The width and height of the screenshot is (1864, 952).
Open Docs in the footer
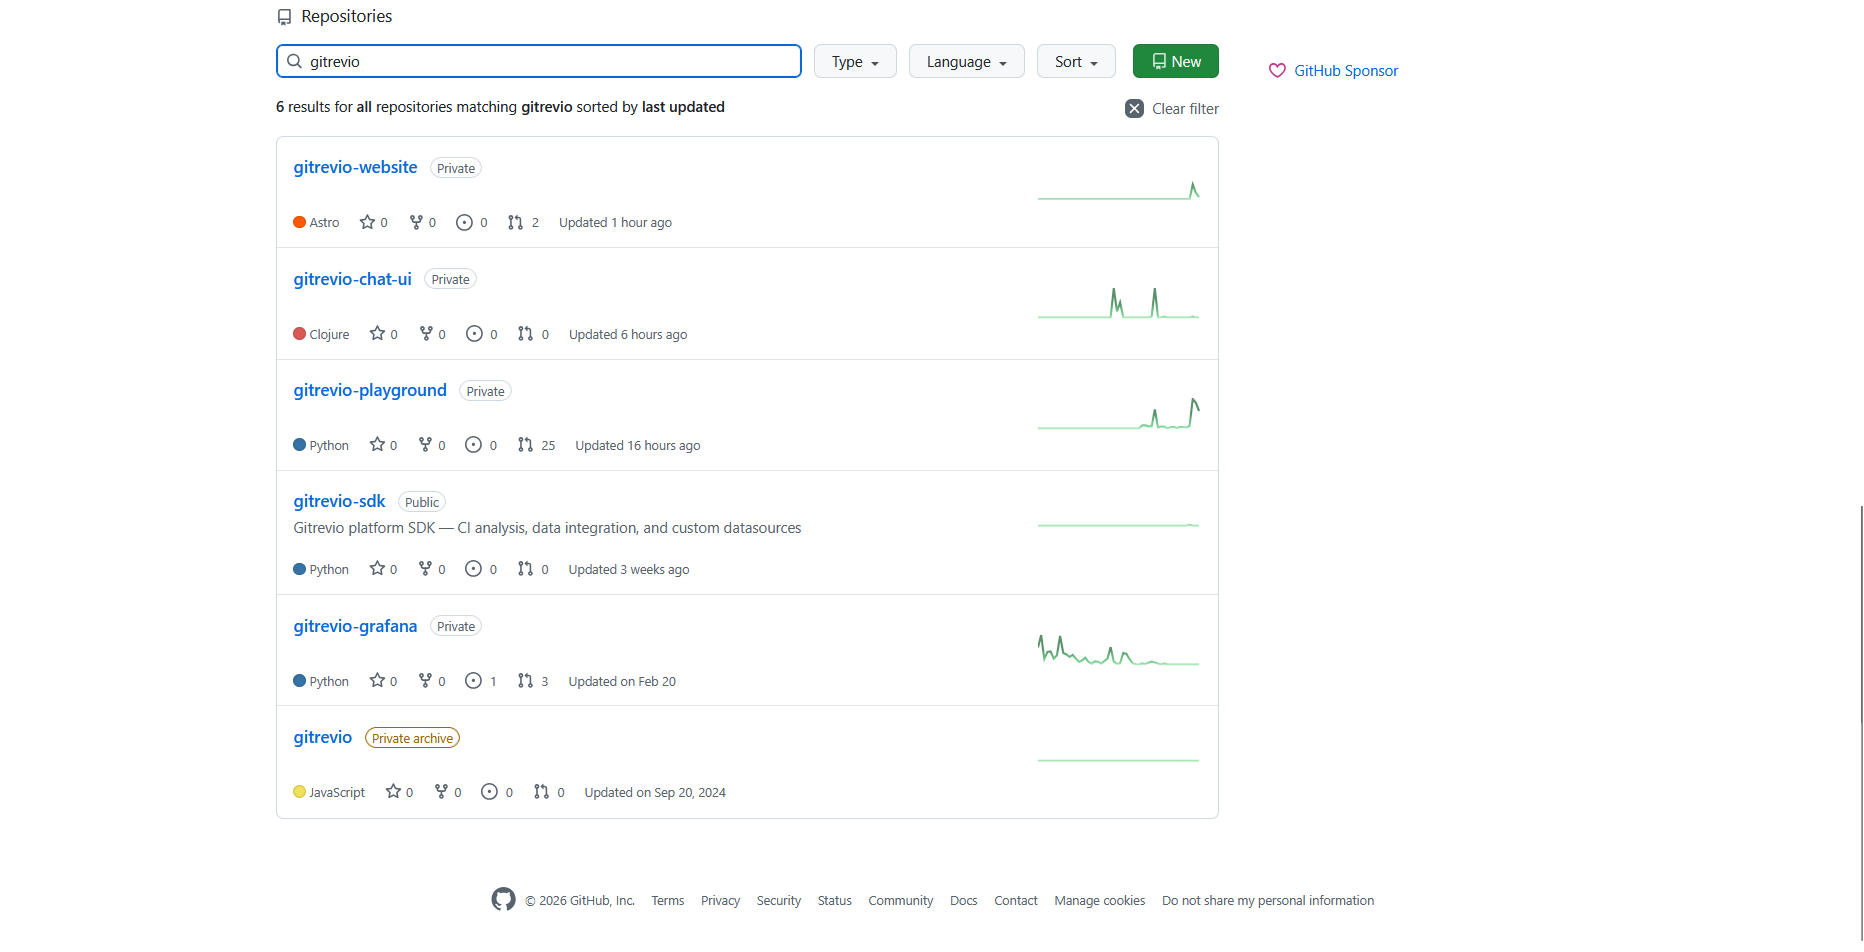(964, 900)
